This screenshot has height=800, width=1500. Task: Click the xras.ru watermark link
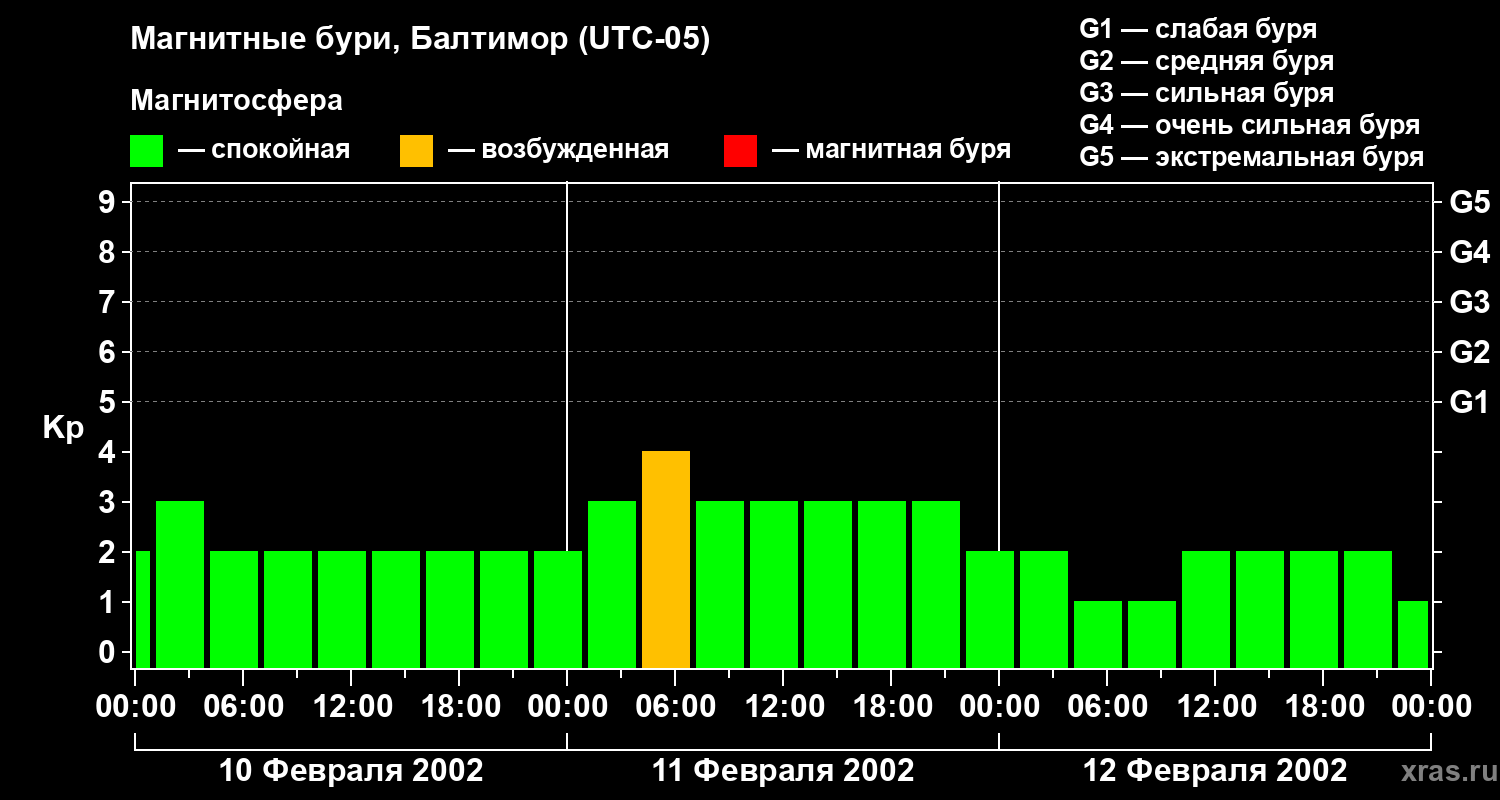[1444, 771]
